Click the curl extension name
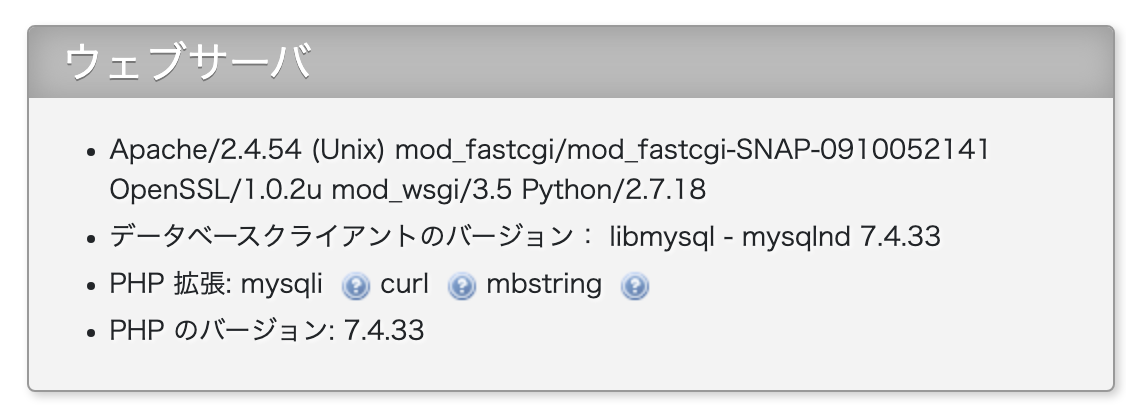Image resolution: width=1126 pixels, height=410 pixels. pyautogui.click(x=404, y=285)
